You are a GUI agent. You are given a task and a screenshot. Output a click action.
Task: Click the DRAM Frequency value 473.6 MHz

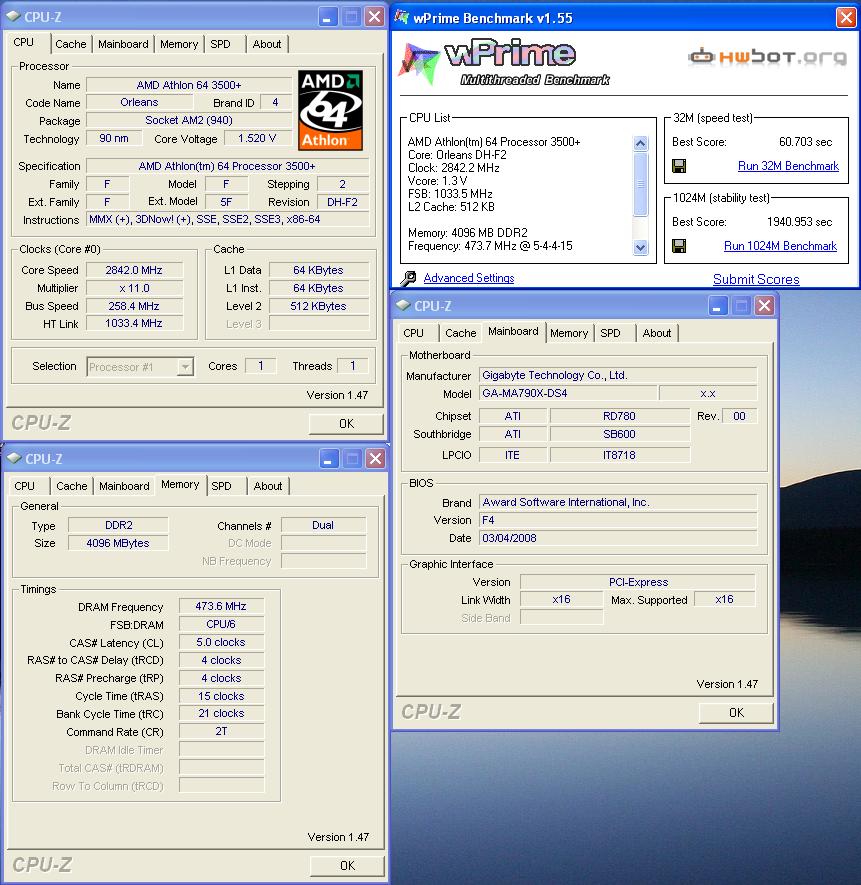click(x=221, y=606)
